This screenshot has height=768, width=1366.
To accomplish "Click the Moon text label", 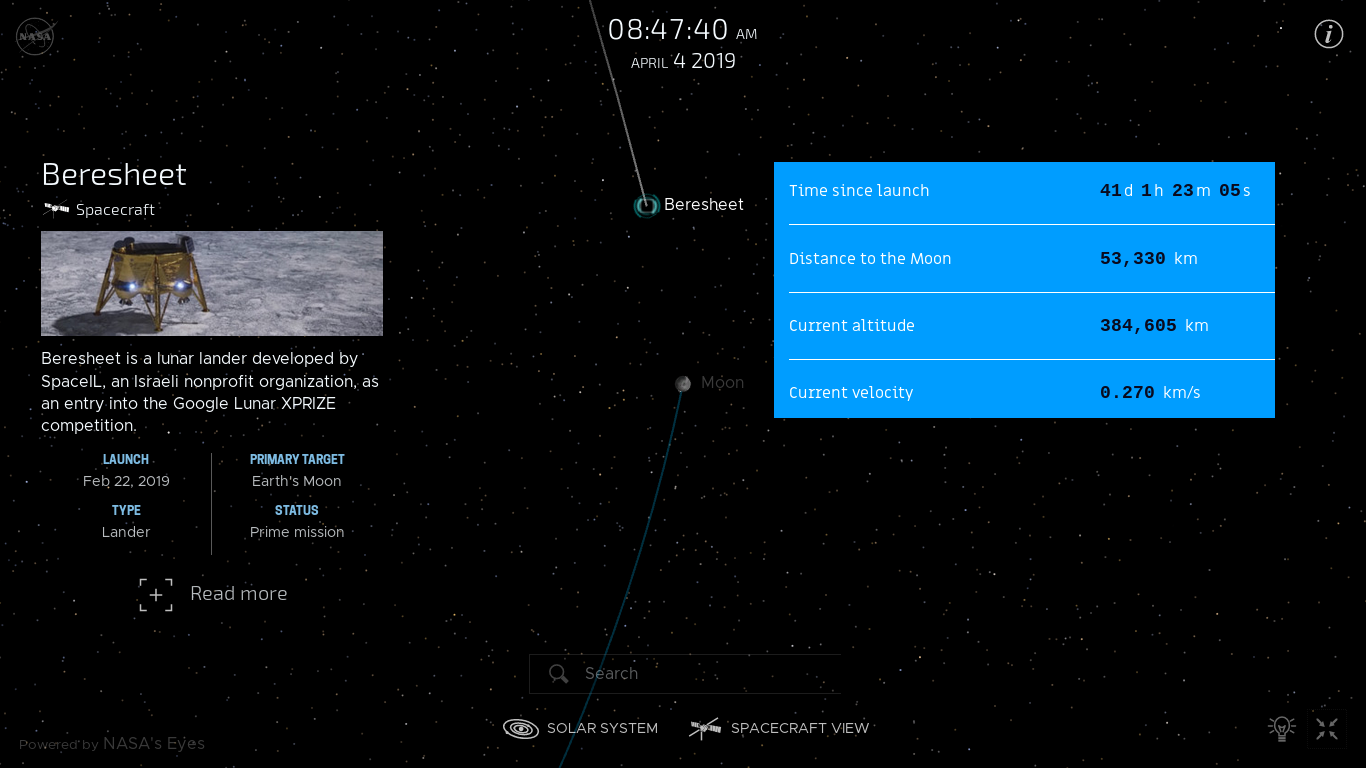I will pos(722,383).
